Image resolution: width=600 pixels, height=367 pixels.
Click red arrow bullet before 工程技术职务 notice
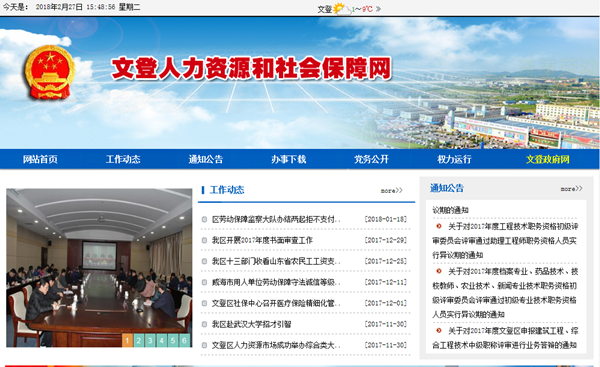[439, 226]
